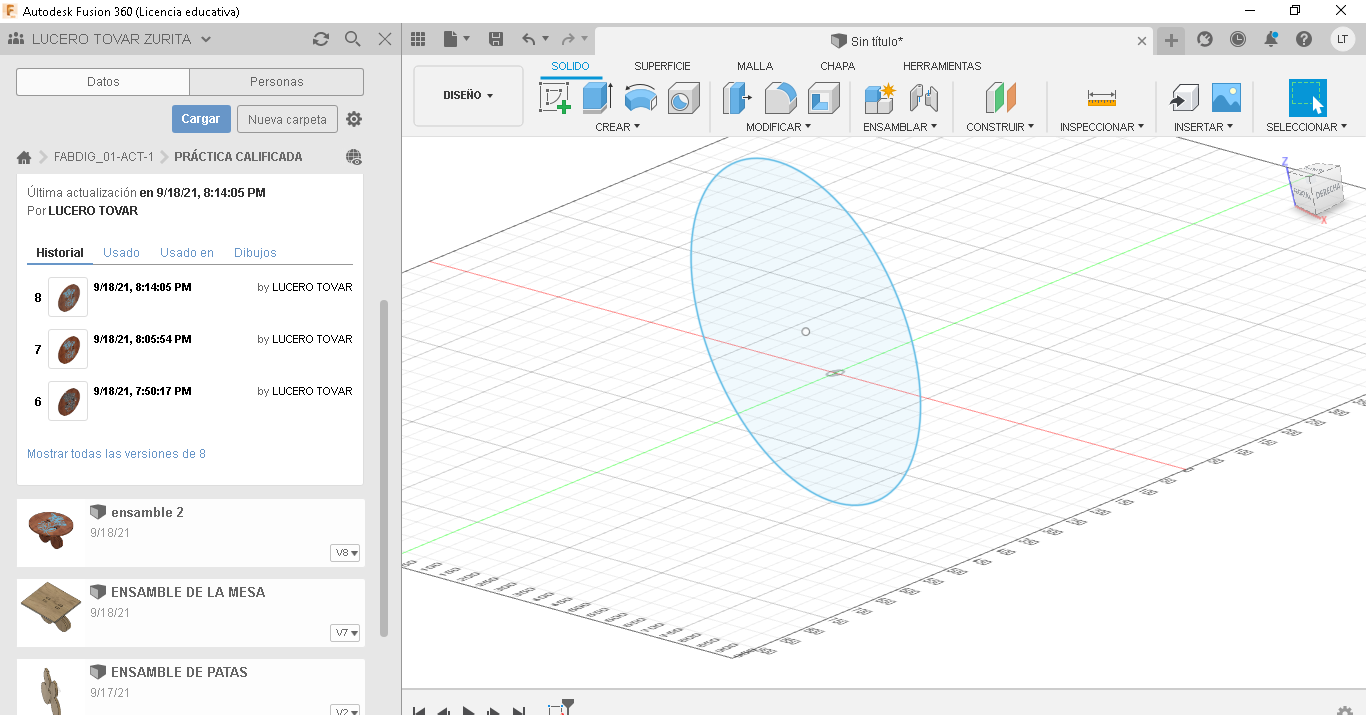Open the DISEÑO workspace dropdown
This screenshot has width=1366, height=715.
(468, 96)
